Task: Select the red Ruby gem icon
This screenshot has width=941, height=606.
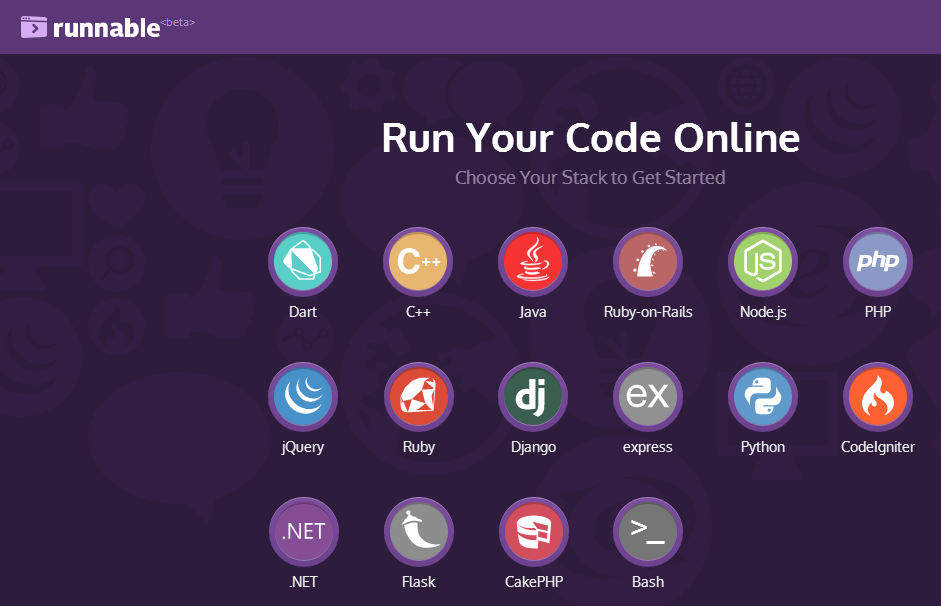Action: pos(418,397)
